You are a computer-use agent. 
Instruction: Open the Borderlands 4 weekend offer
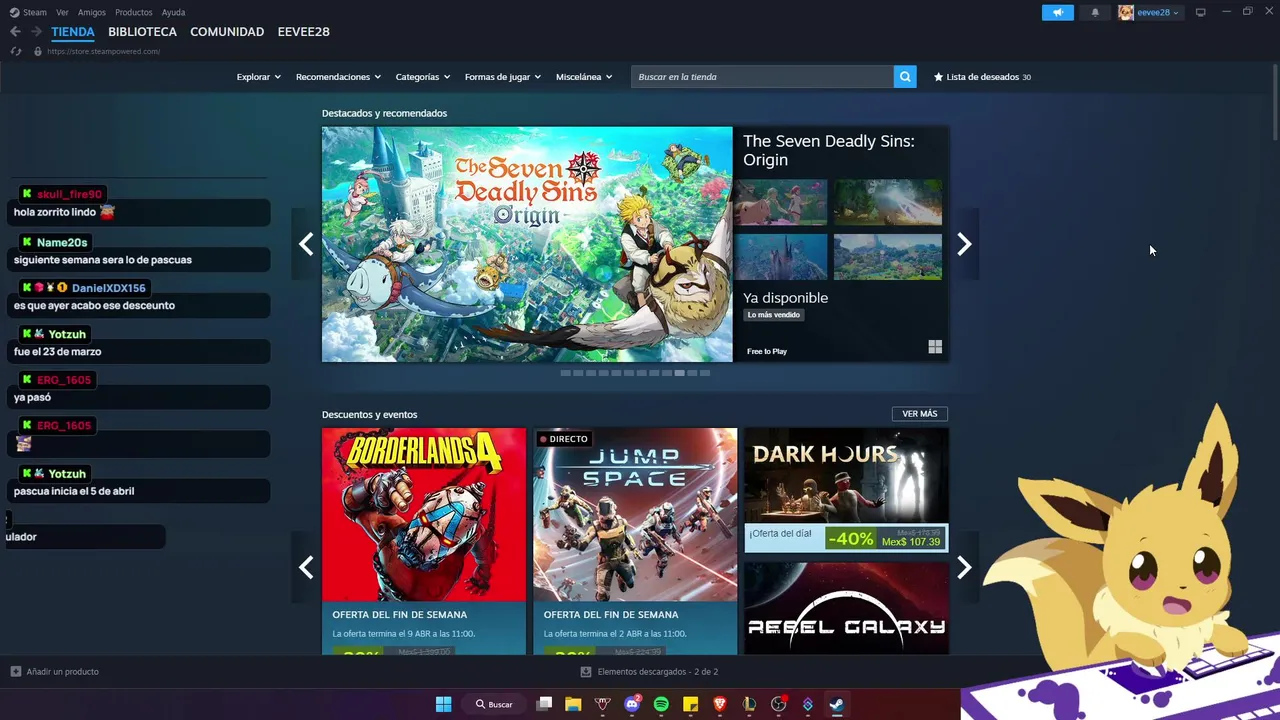click(424, 541)
